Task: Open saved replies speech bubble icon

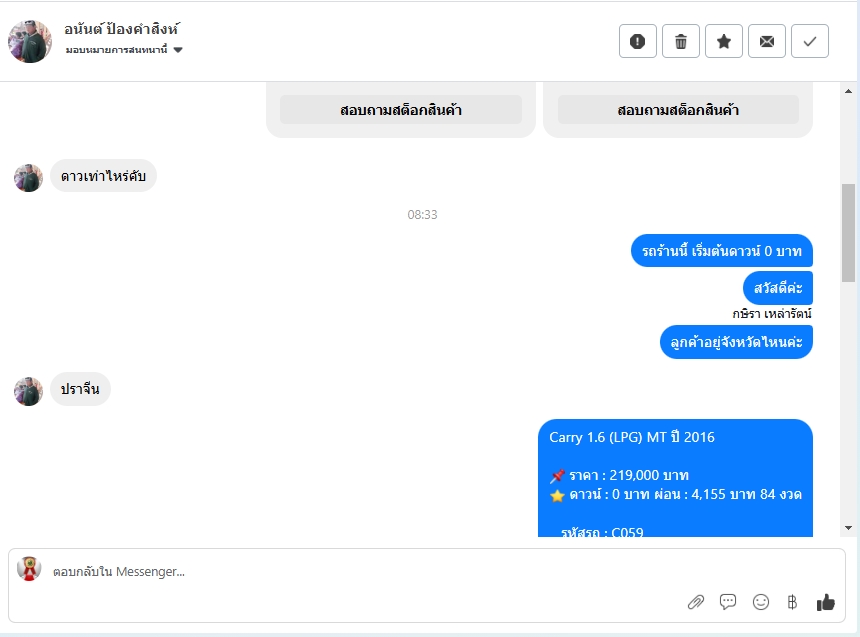Action: (728, 602)
